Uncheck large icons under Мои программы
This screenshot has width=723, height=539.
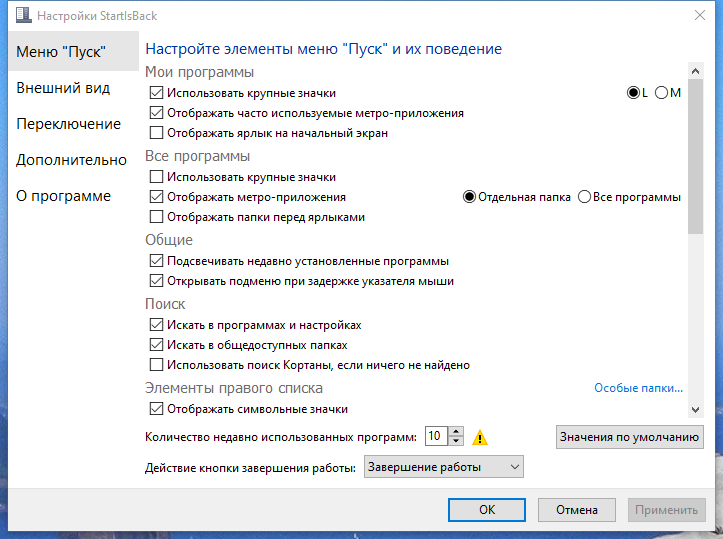(x=156, y=93)
